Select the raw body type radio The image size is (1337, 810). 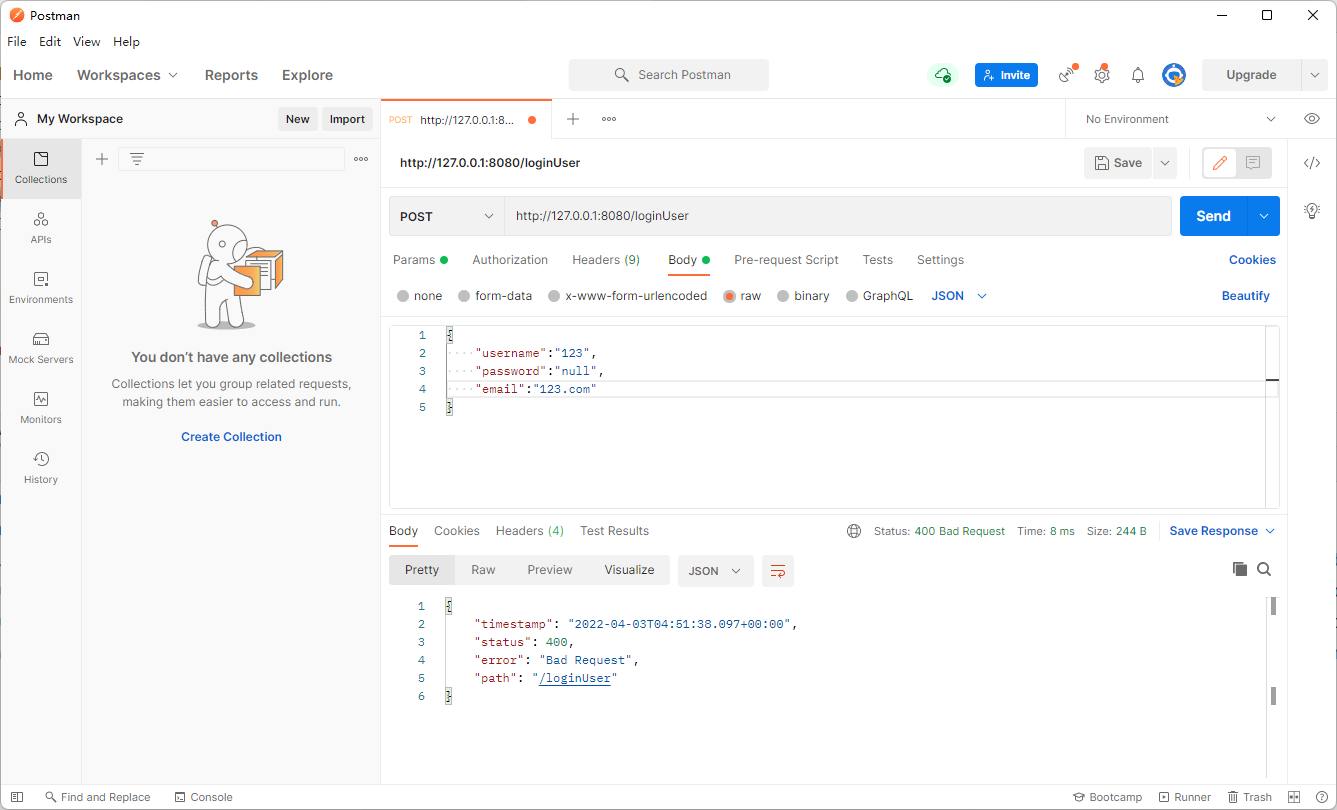point(729,296)
